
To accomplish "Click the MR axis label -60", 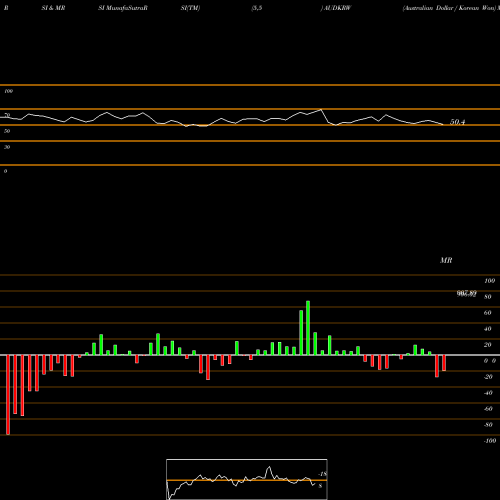I will coord(488,409).
